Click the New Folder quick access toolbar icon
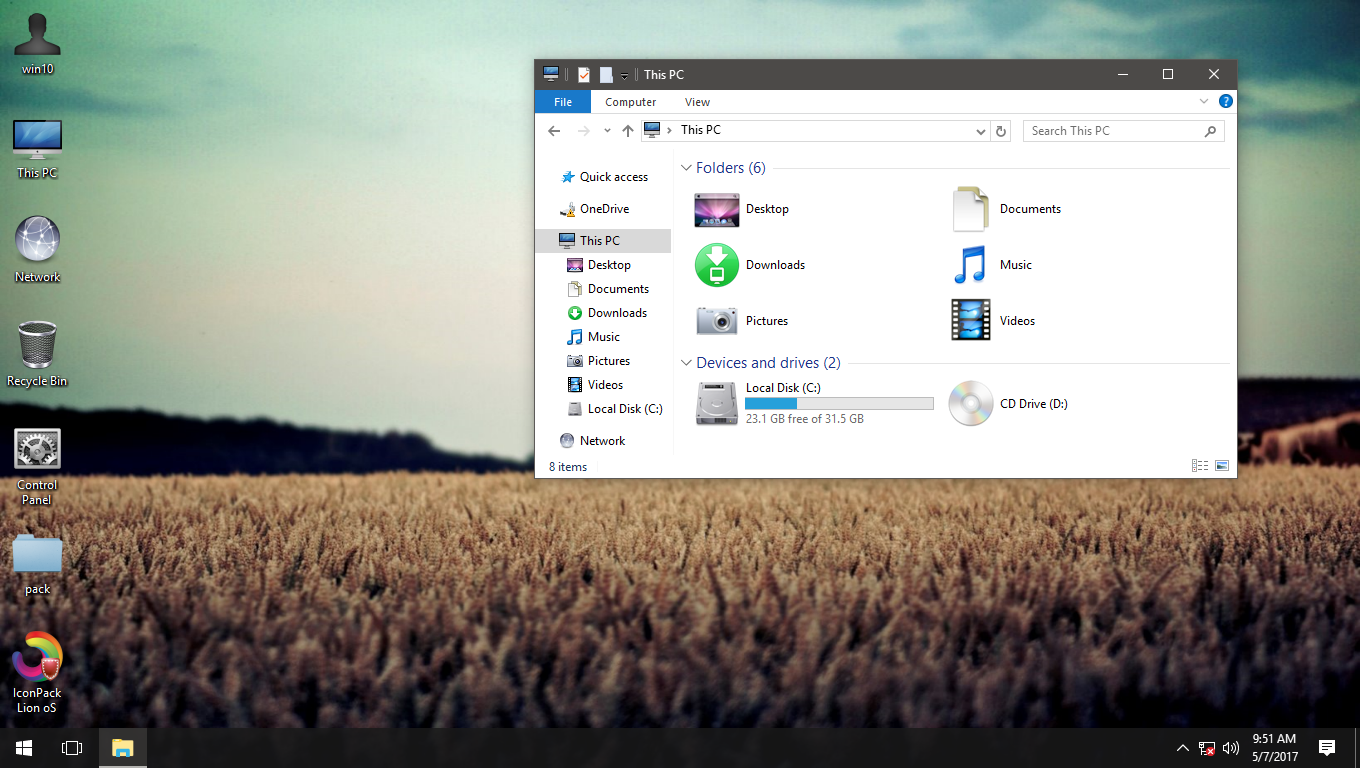Image resolution: width=1360 pixels, height=768 pixels. tap(606, 74)
